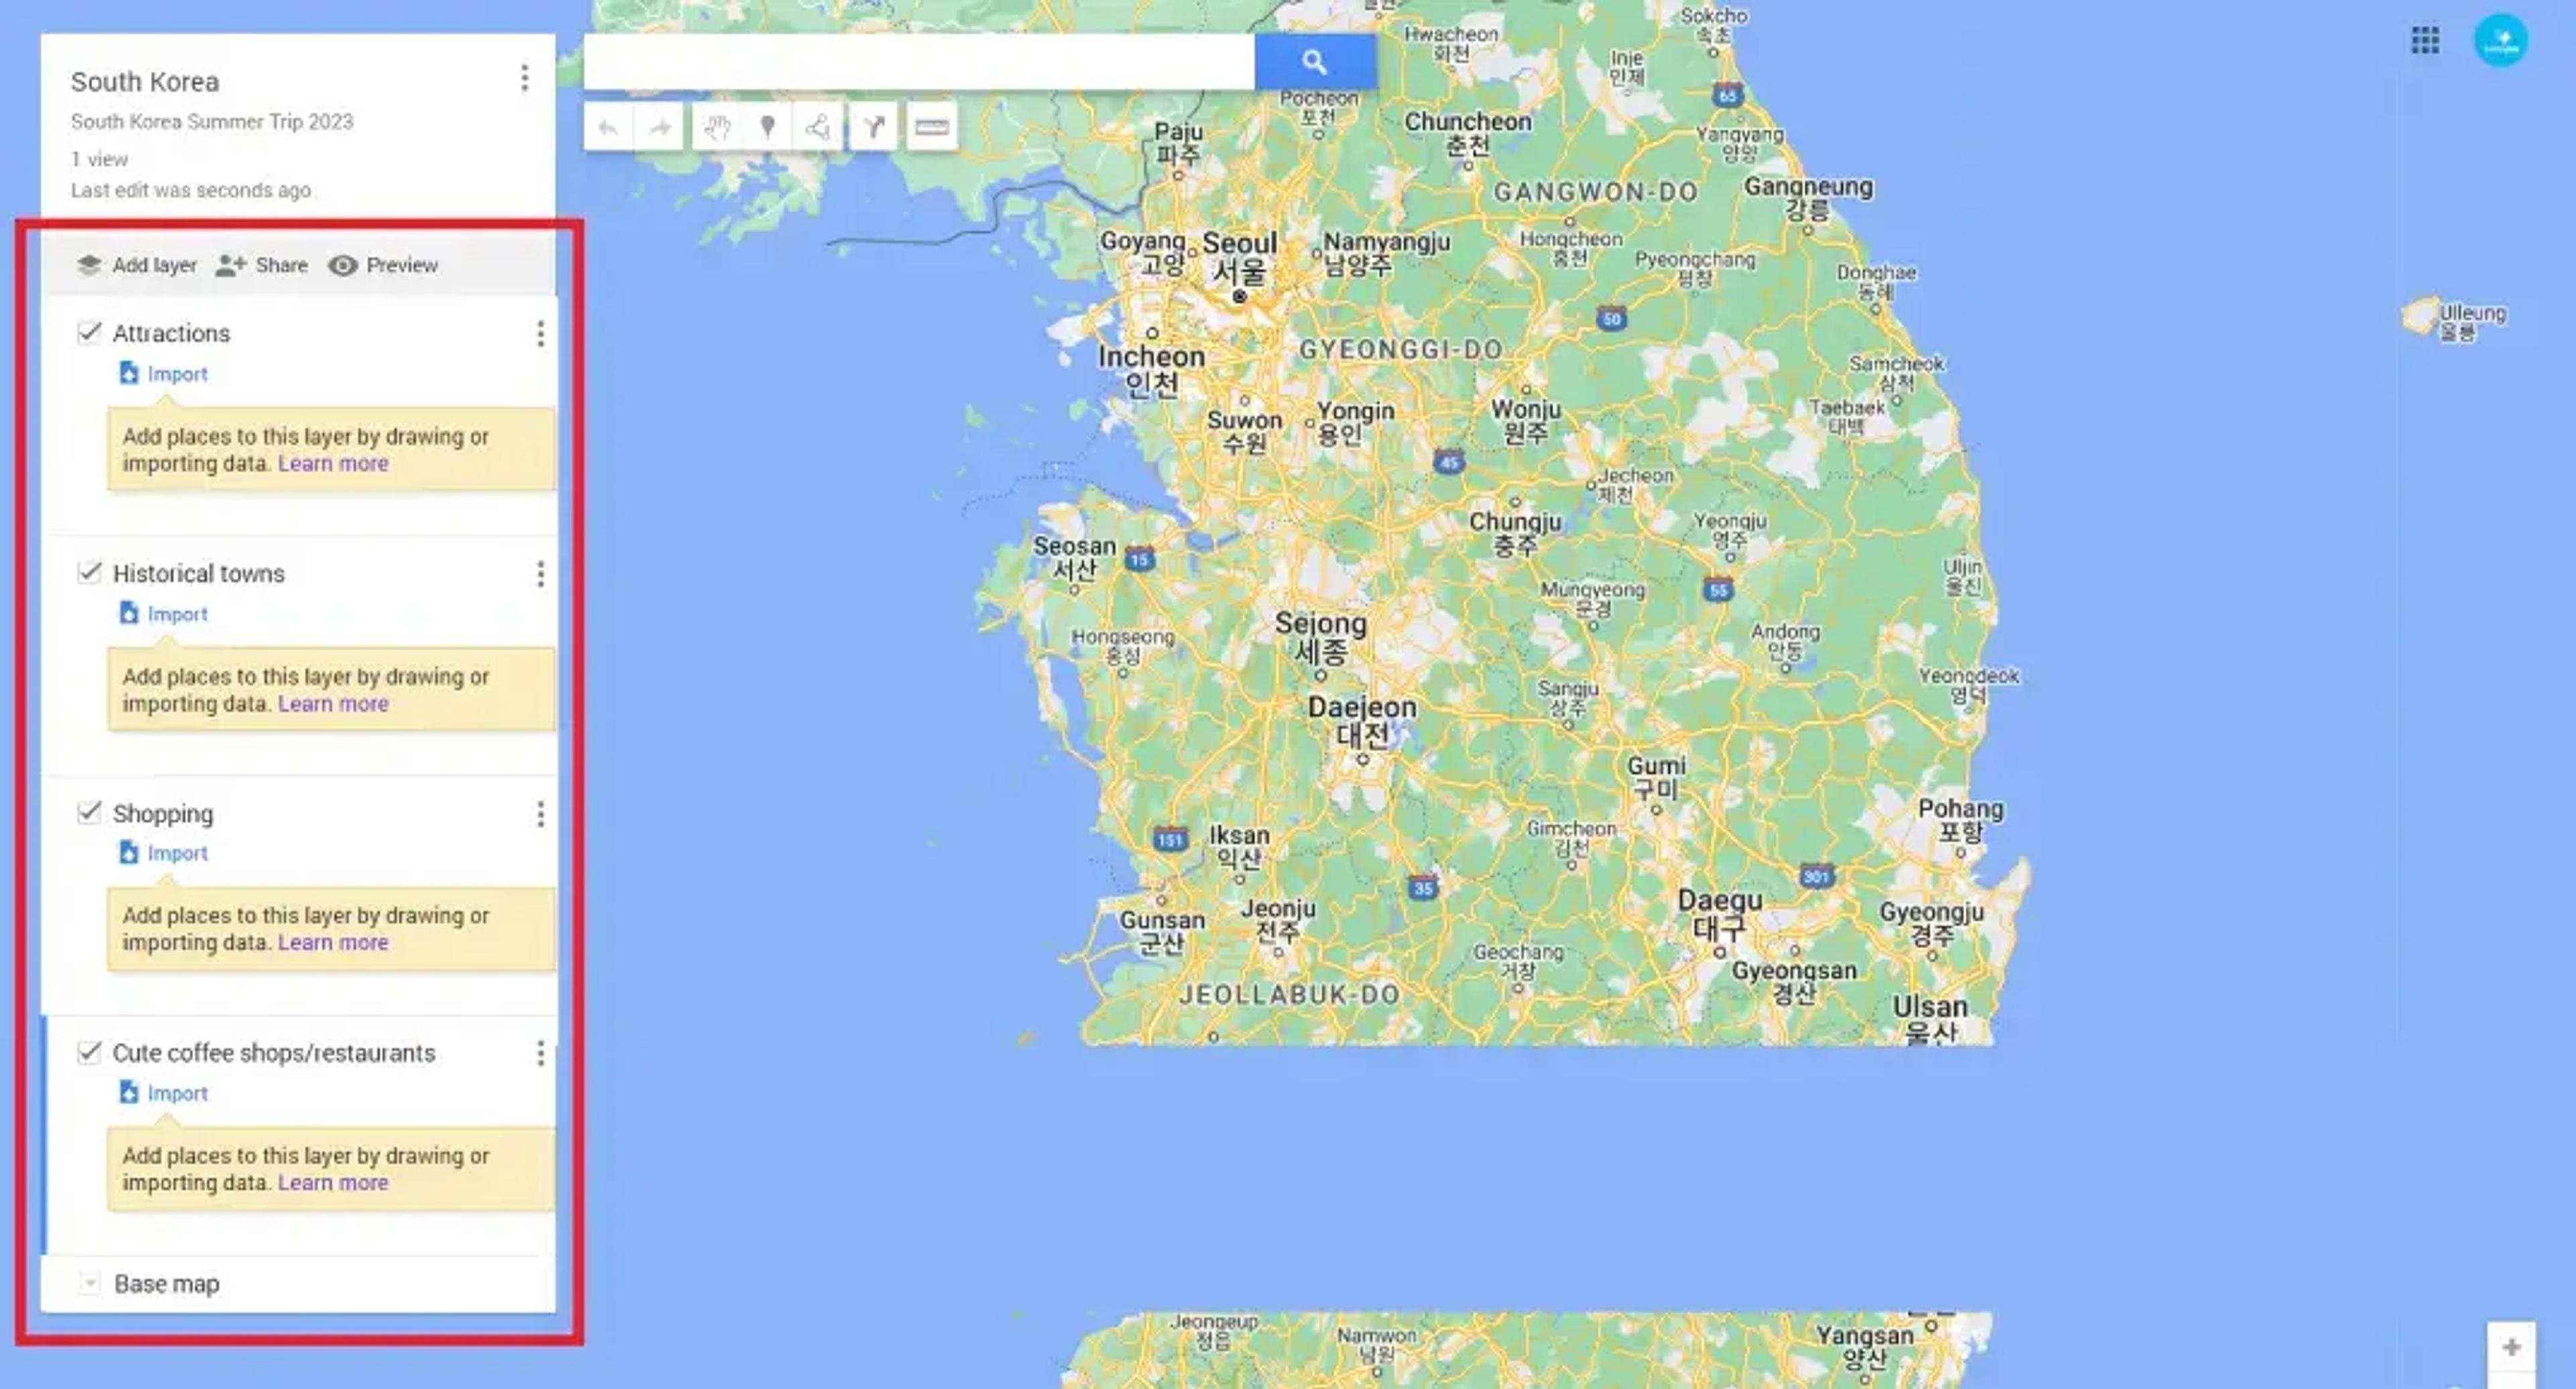Click the blue search magnifier button
The image size is (2576, 1389).
[1315, 62]
